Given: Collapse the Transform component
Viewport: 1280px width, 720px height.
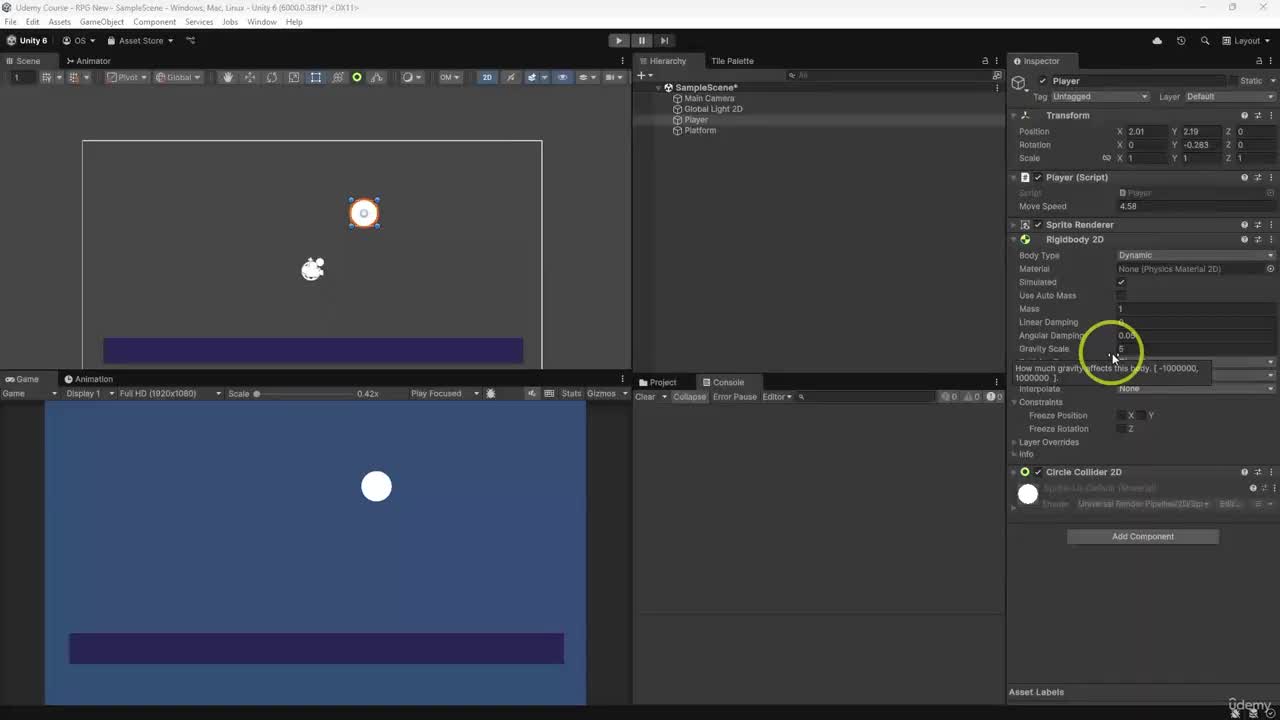Looking at the screenshot, I should pos(1013,116).
